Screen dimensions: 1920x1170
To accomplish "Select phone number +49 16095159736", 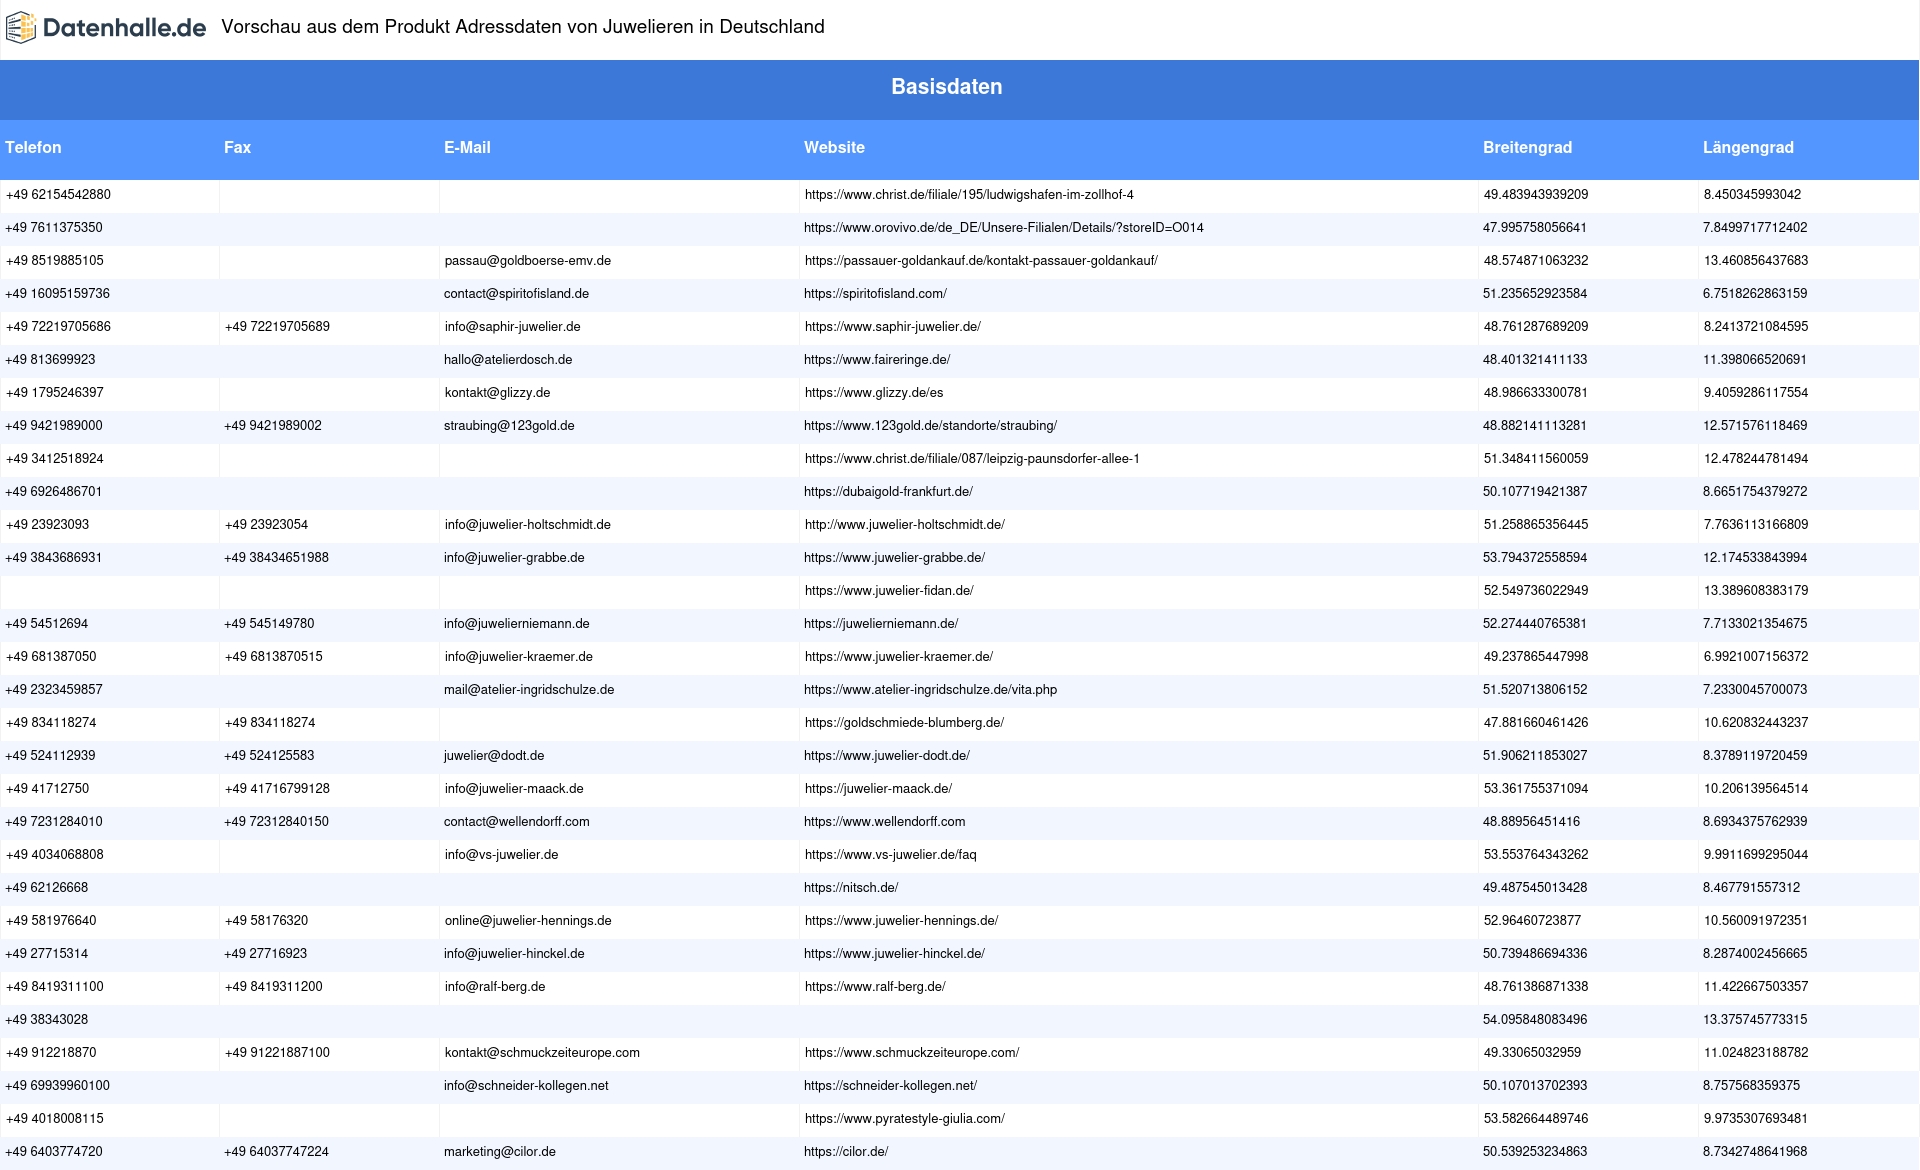I will tap(57, 294).
